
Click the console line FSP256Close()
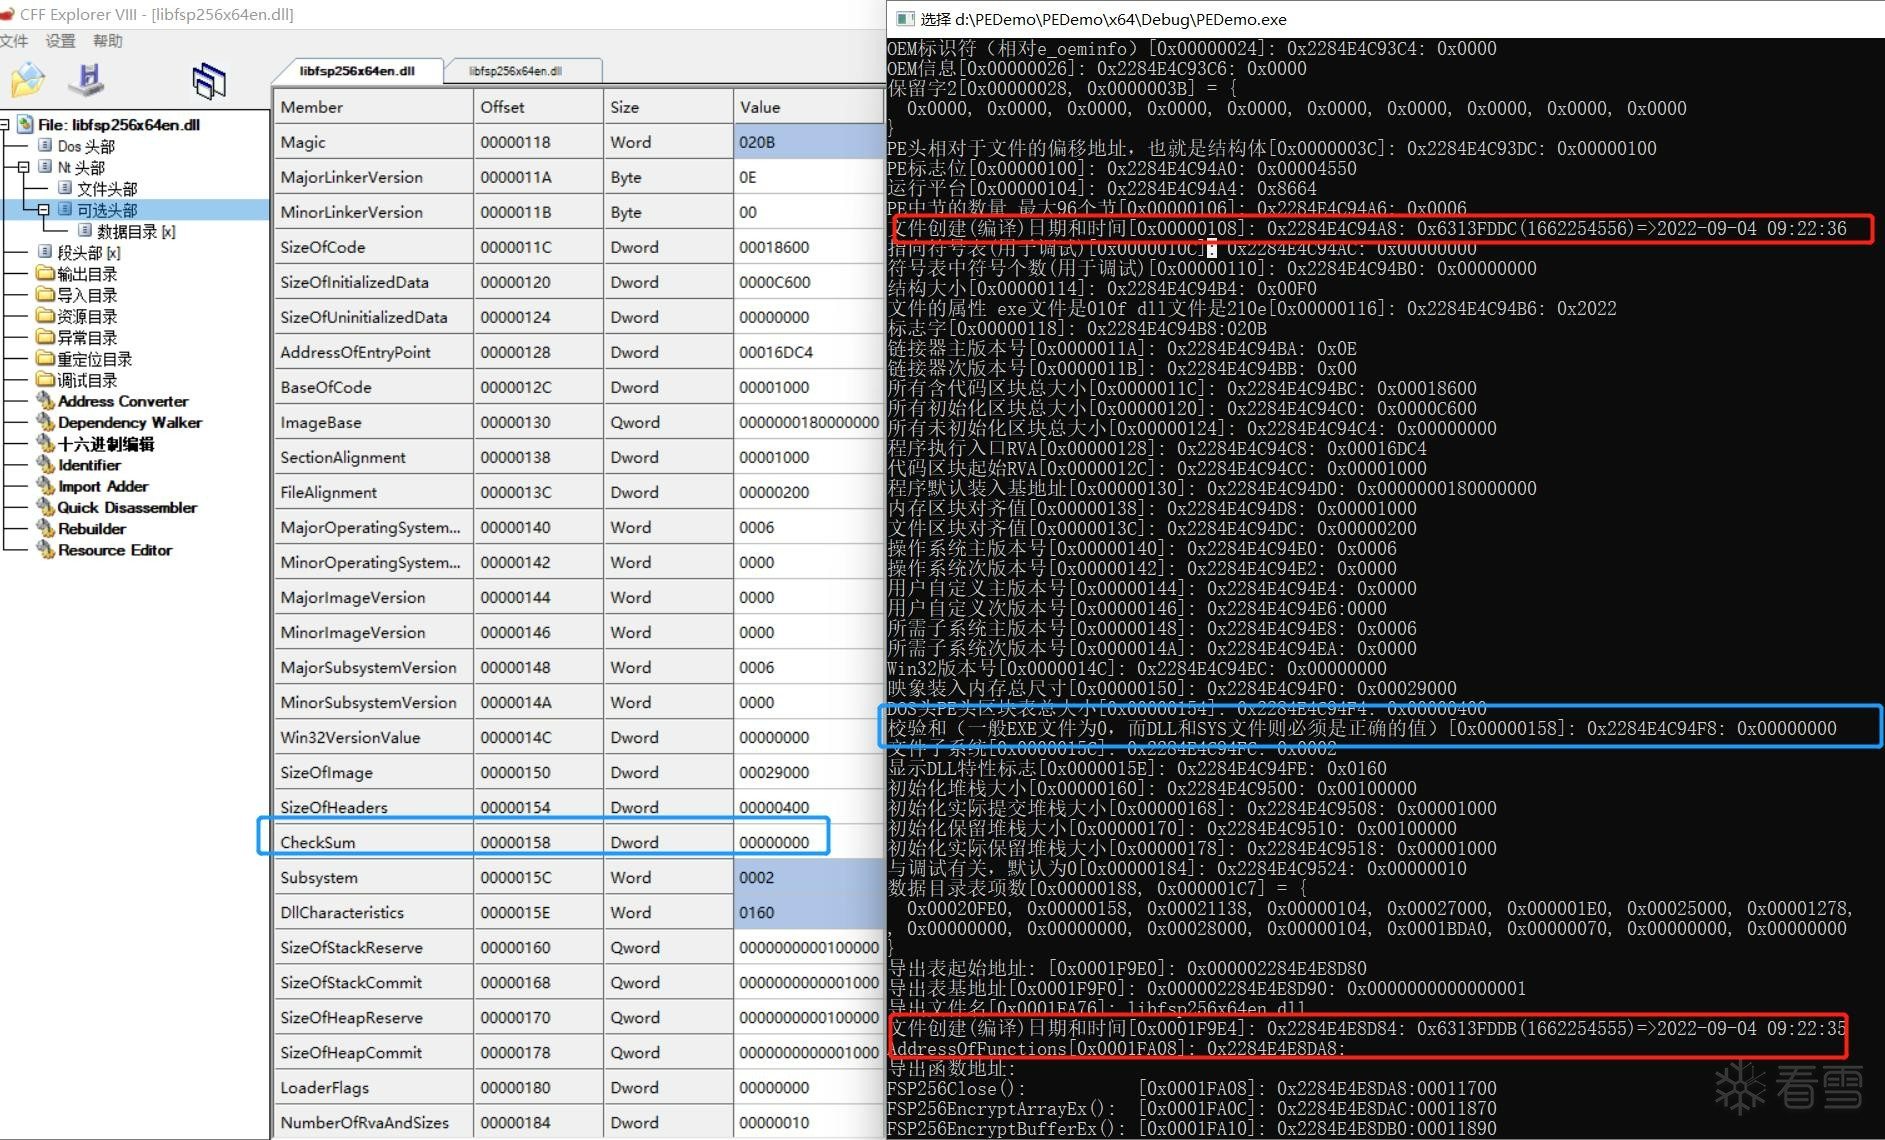(x=1192, y=1088)
